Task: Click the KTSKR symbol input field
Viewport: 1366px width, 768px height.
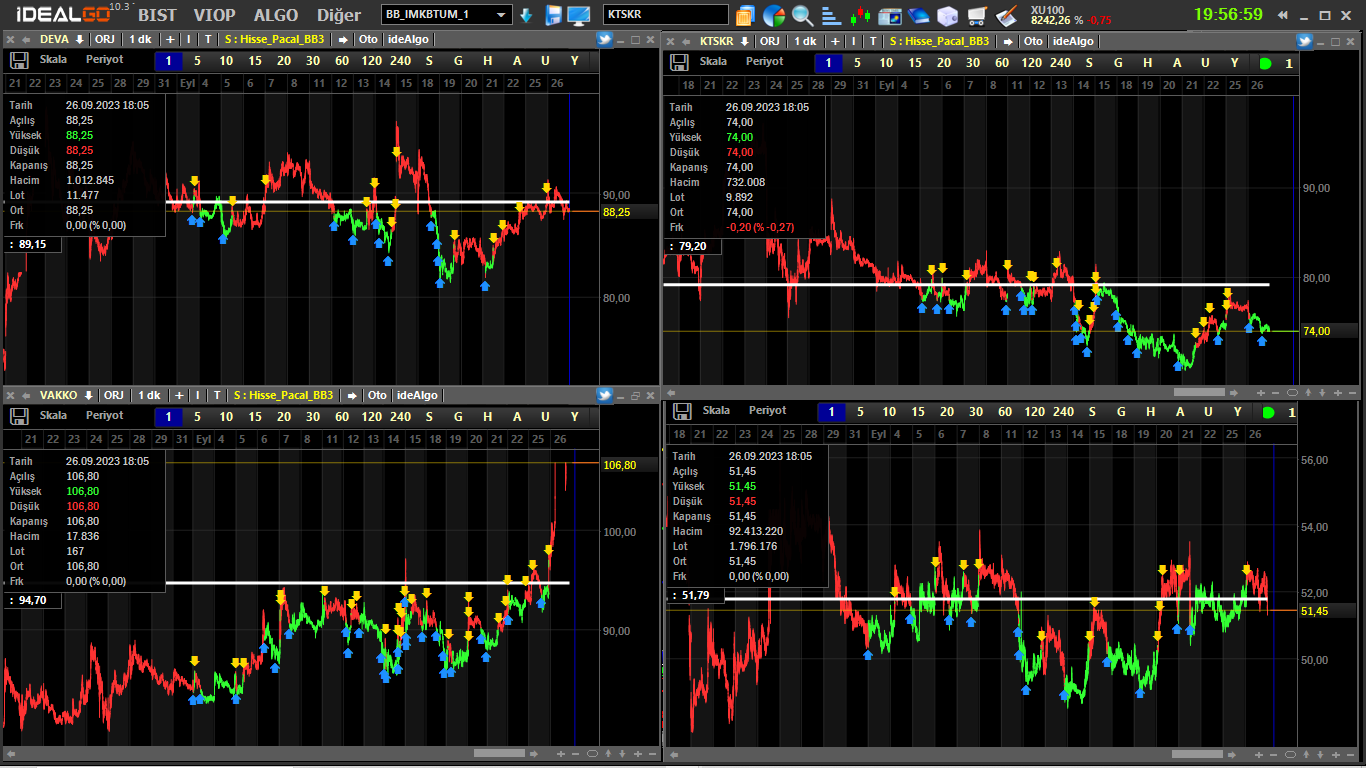Action: pos(666,15)
